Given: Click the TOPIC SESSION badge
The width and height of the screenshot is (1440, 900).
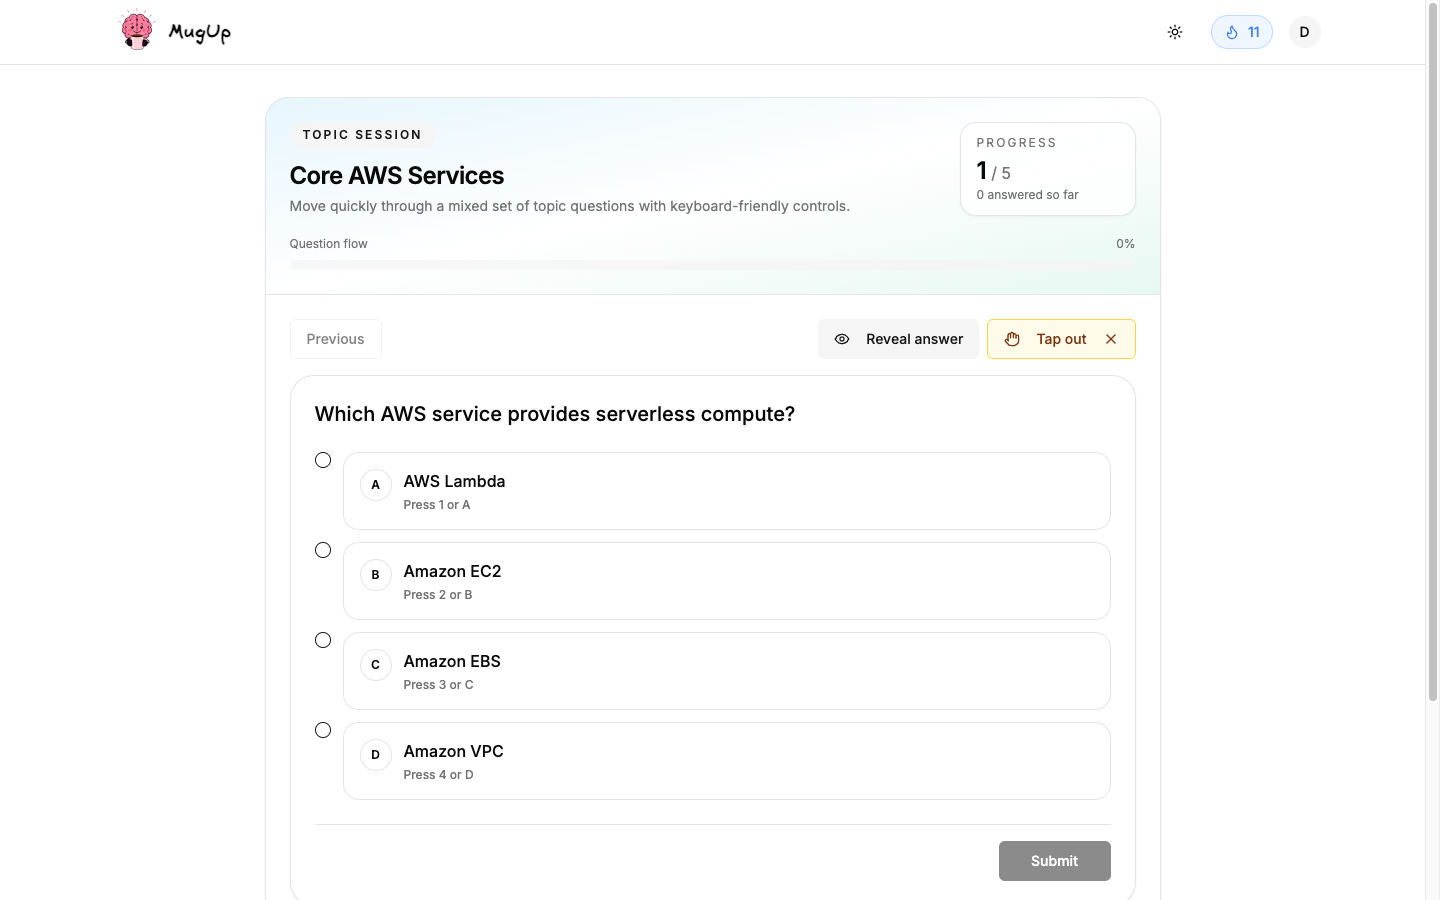Looking at the screenshot, I should (x=362, y=134).
